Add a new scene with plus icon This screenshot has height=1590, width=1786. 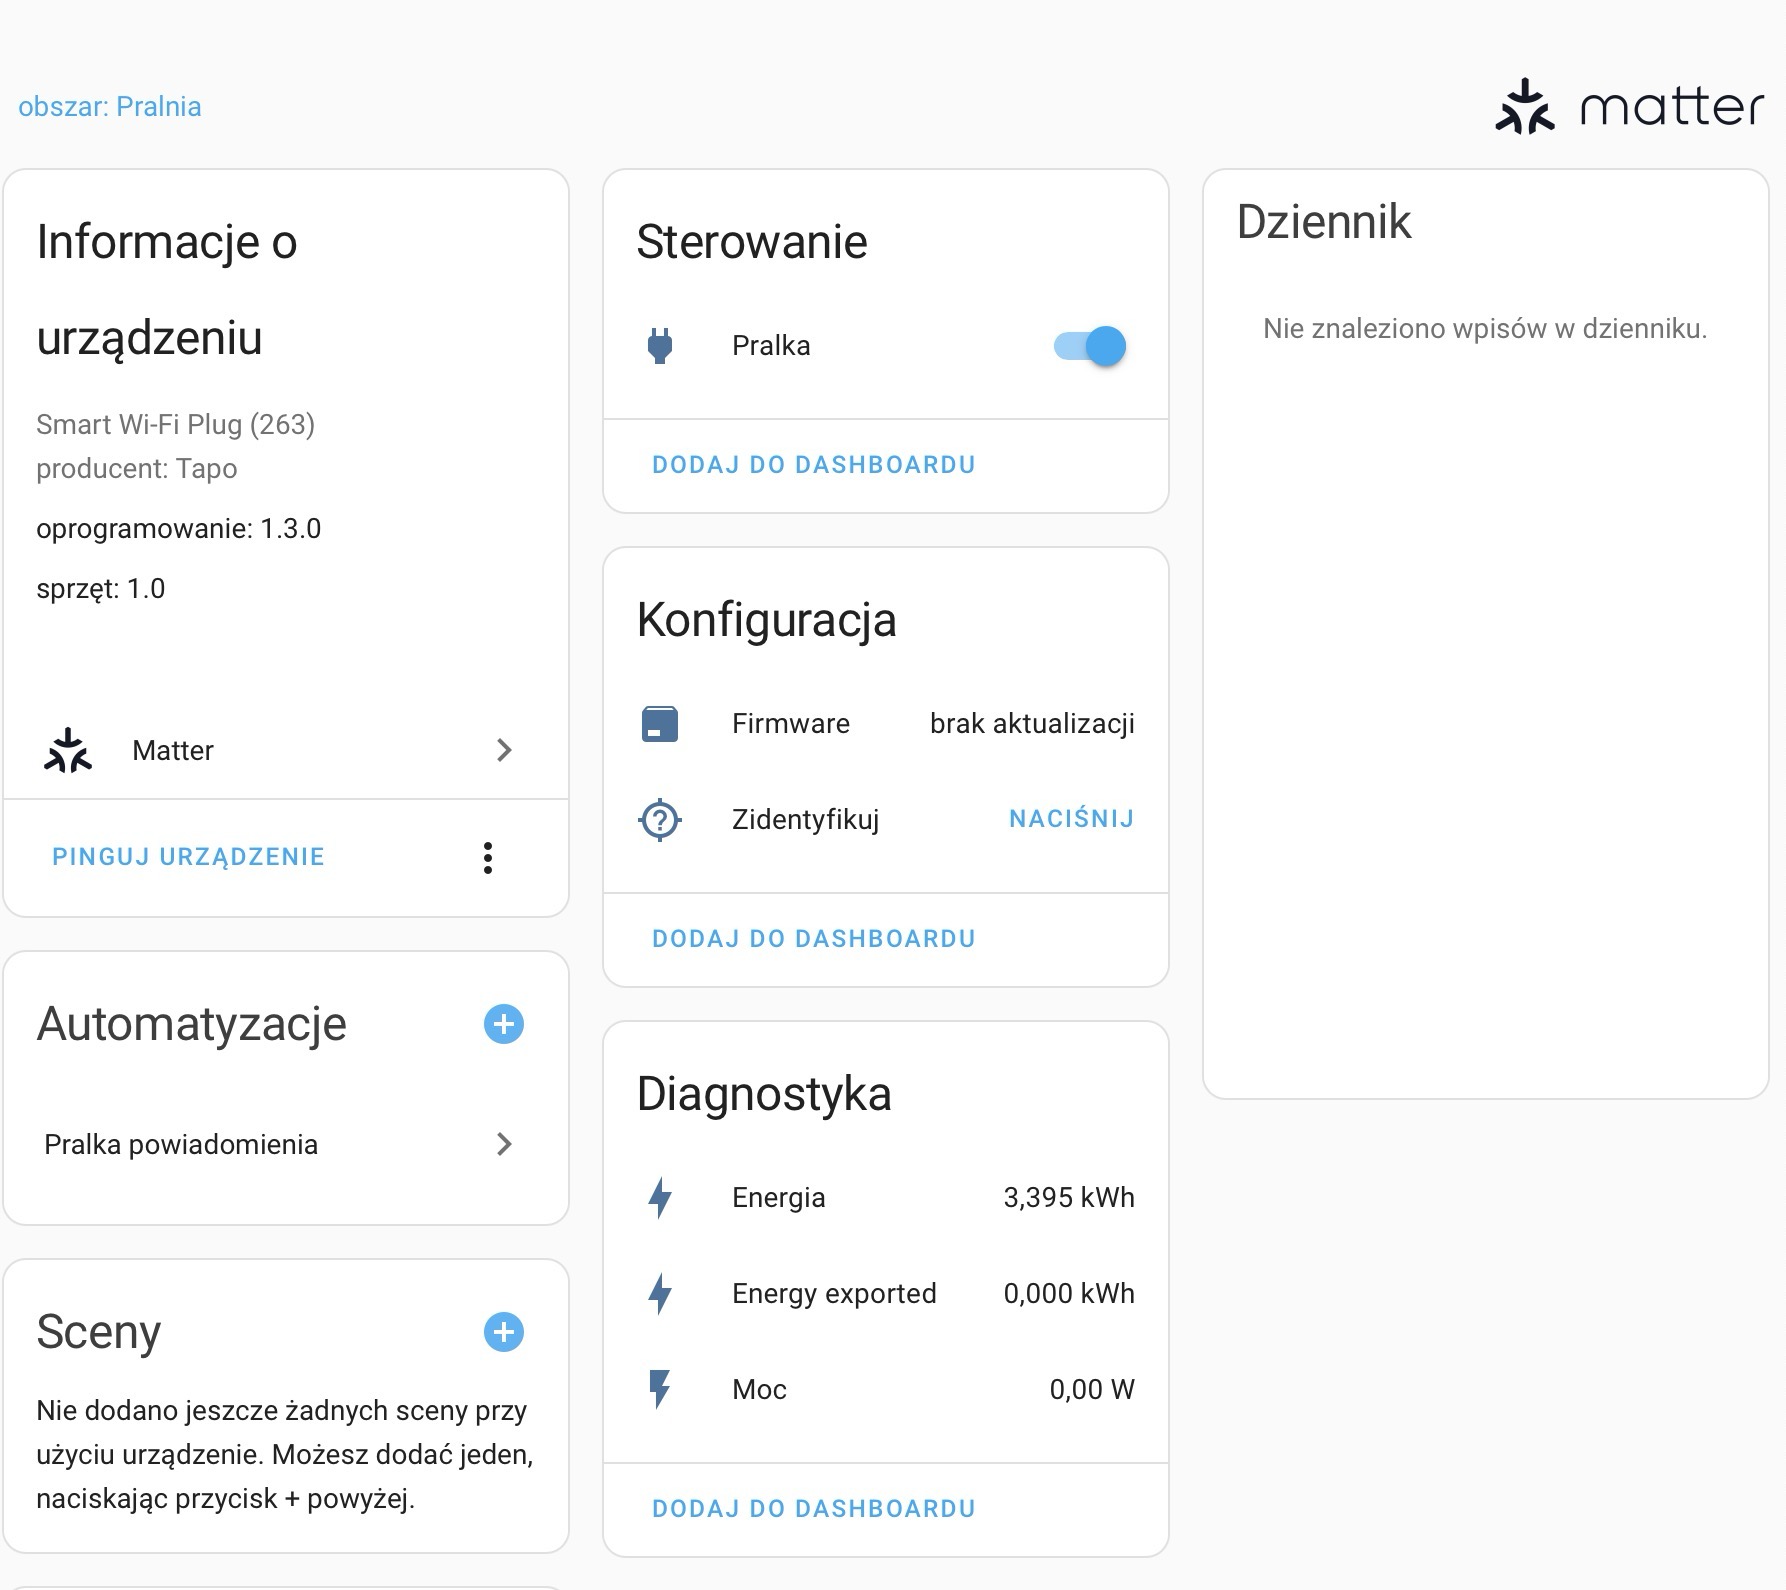pos(504,1332)
